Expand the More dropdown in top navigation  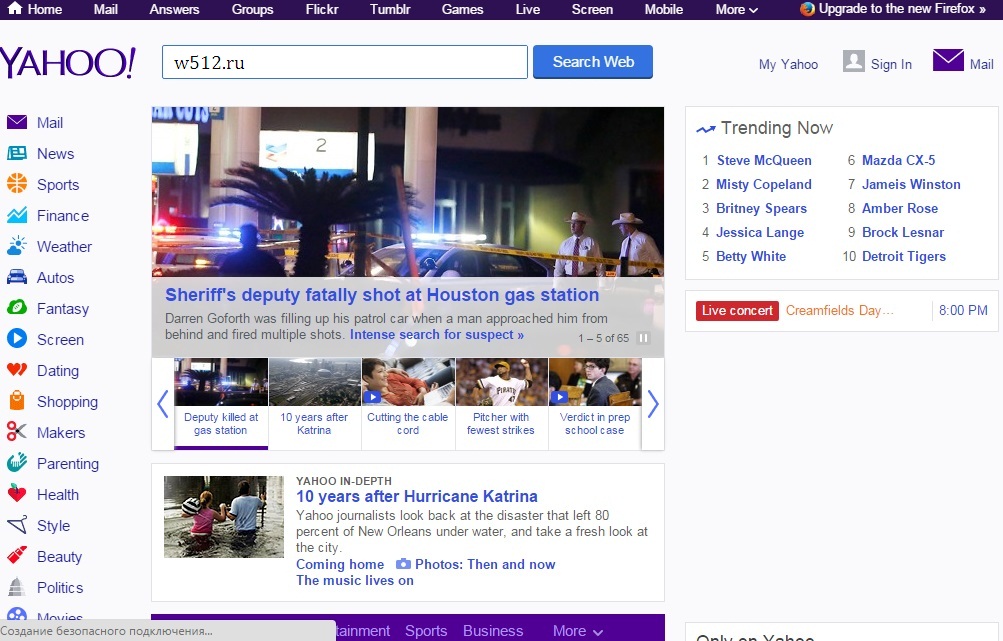point(736,10)
